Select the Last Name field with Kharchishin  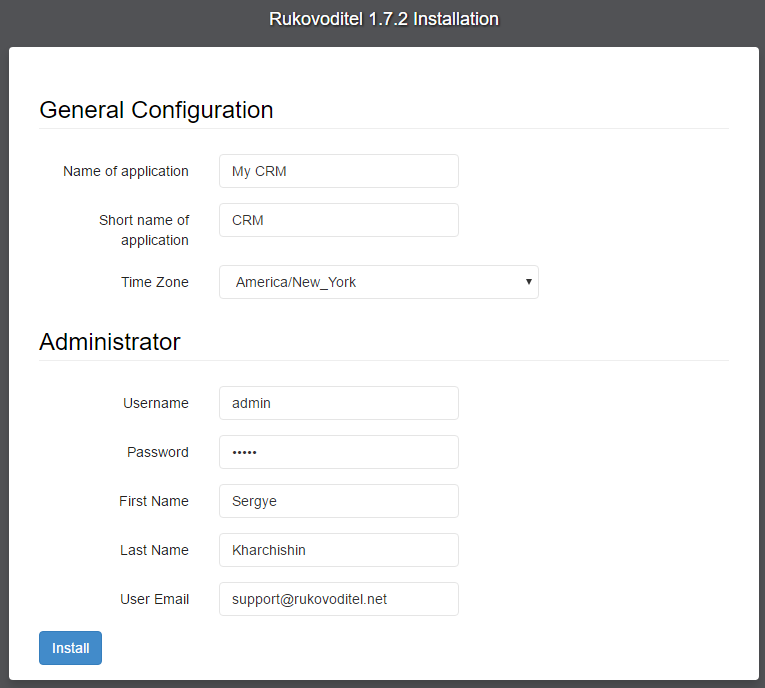(339, 550)
